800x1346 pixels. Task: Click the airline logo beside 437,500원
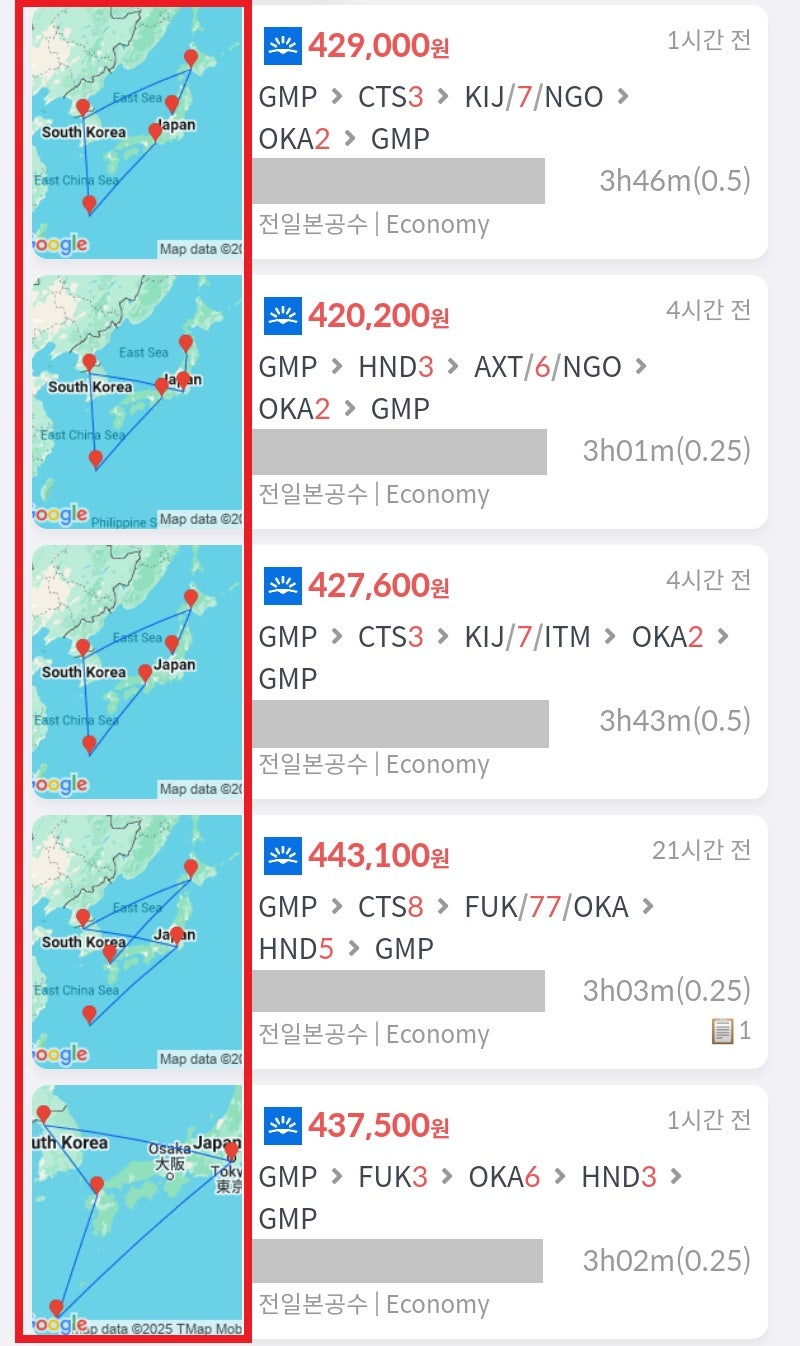(x=283, y=1126)
